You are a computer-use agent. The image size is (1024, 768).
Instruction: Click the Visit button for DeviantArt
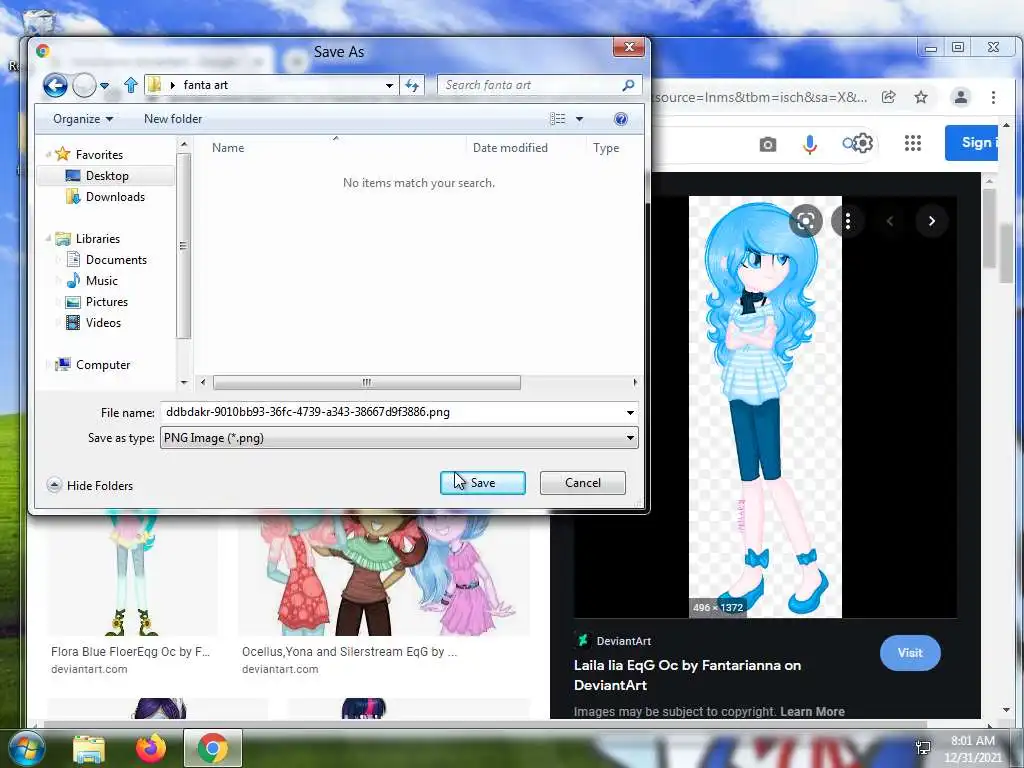910,652
